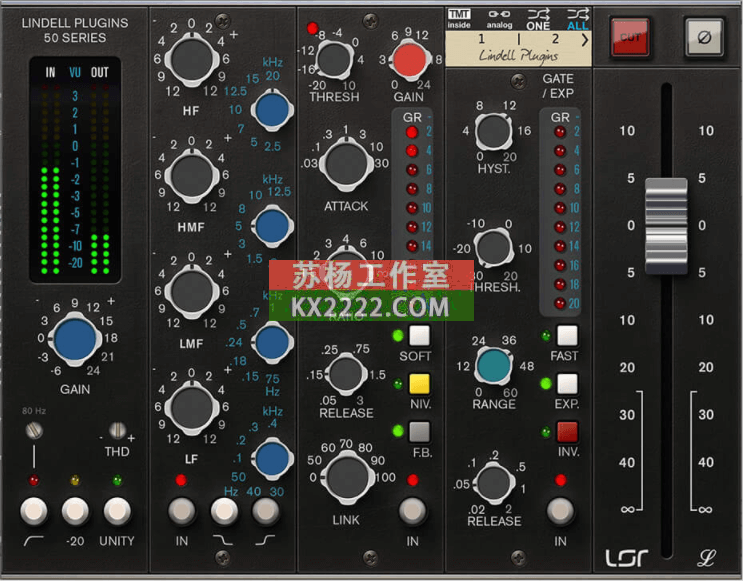The height and width of the screenshot is (581, 743).
Task: Click the gate HYST. knob
Action: pyautogui.click(x=494, y=131)
